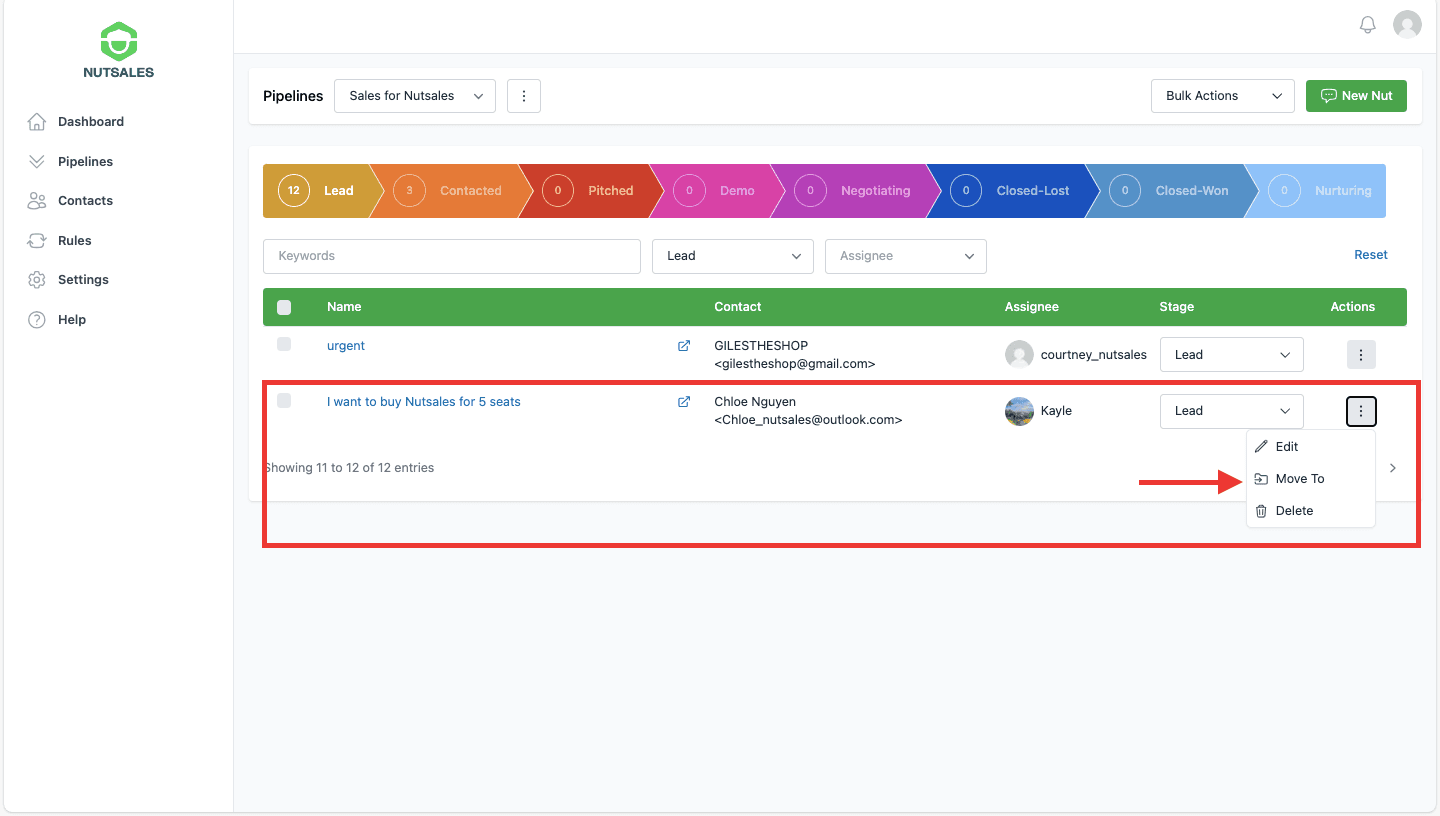
Task: Click the Nutsales logo
Action: (x=118, y=50)
